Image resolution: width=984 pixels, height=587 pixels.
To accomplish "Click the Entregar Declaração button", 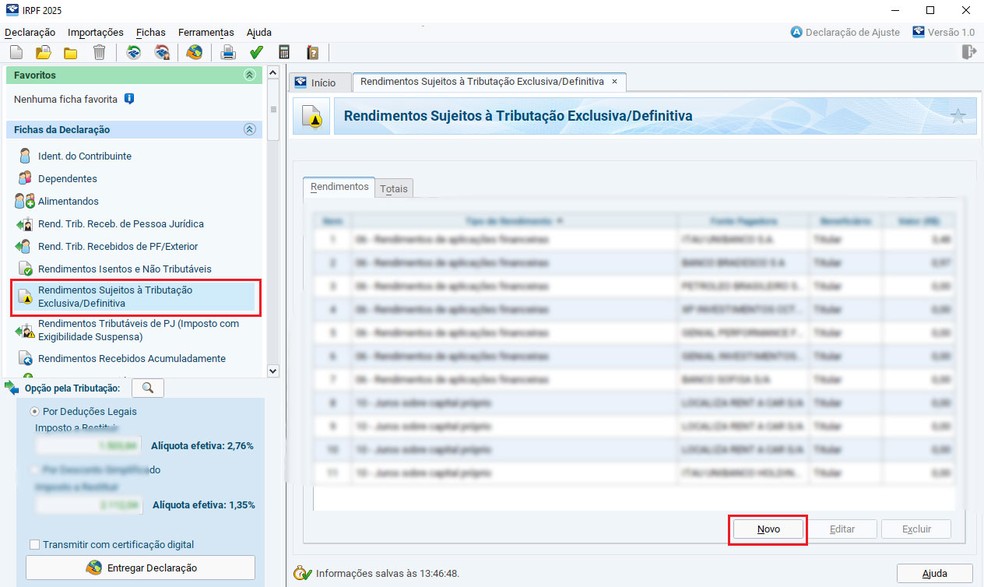I will click(x=140, y=568).
